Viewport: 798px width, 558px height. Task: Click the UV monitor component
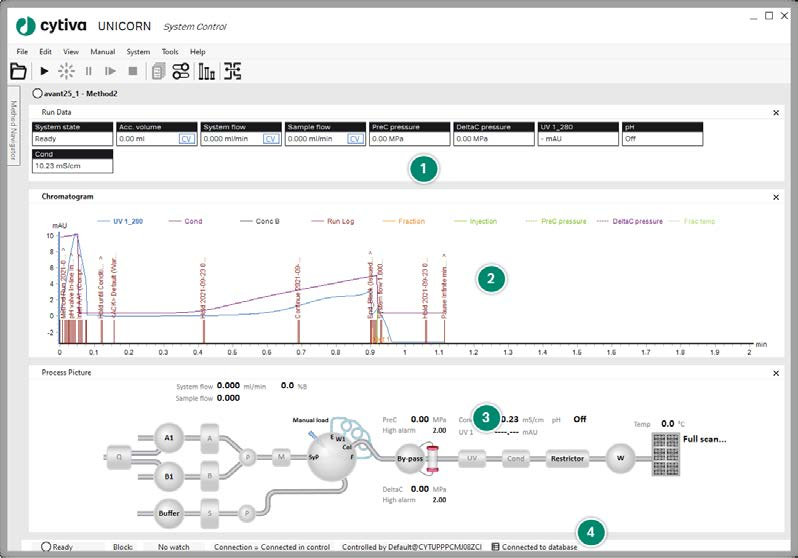(472, 458)
